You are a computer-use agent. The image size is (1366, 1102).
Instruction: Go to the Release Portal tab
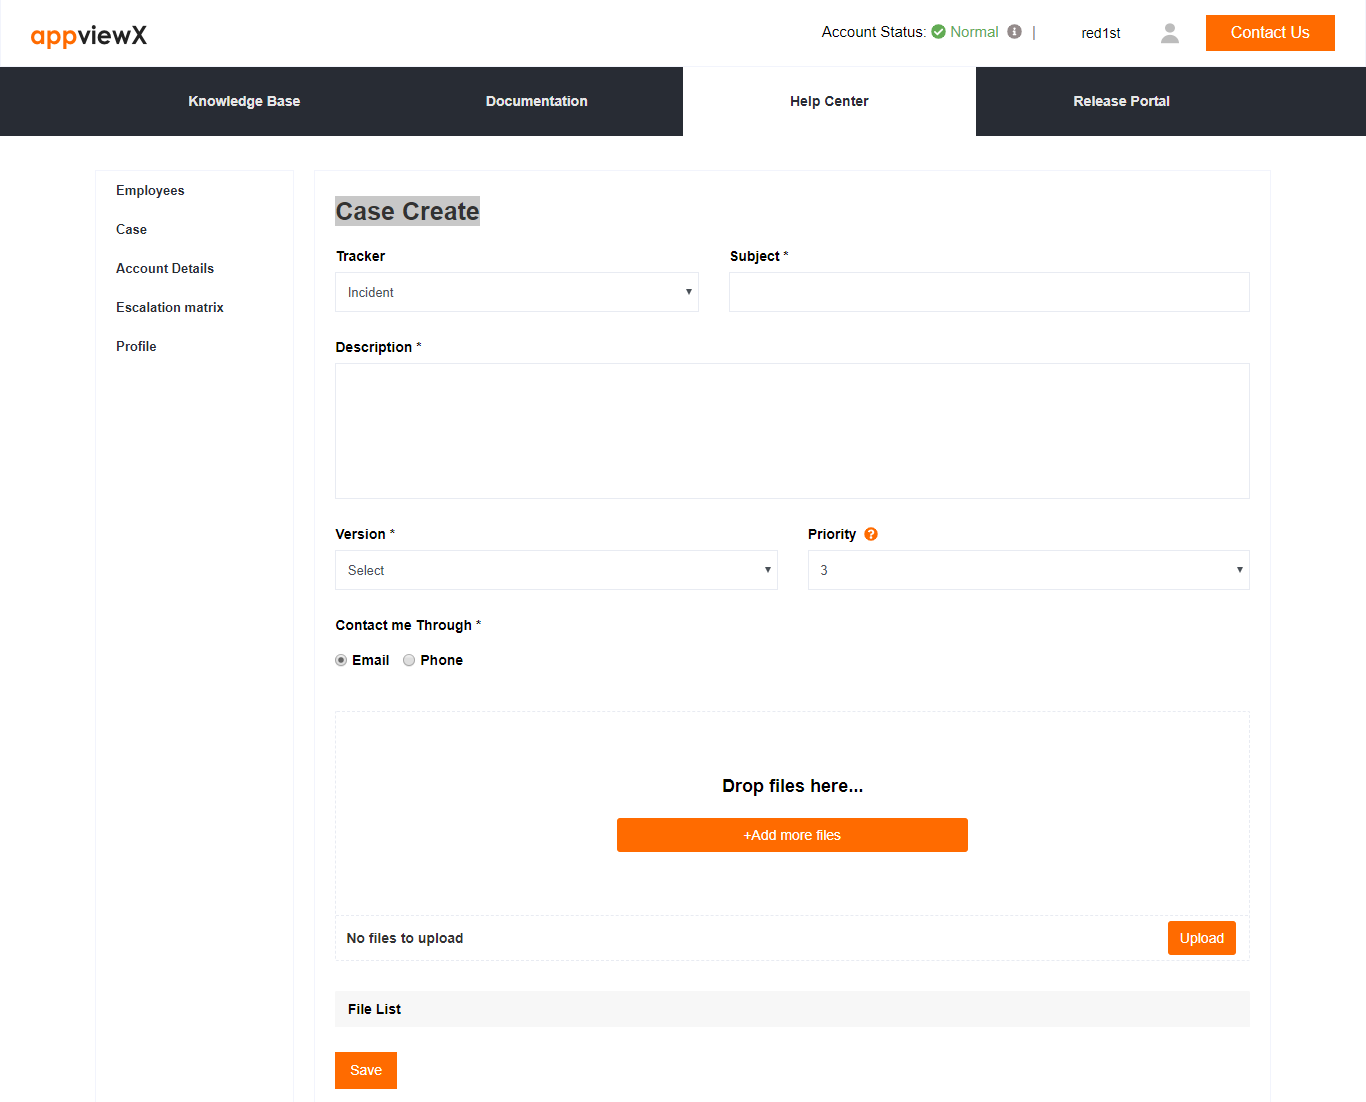pyautogui.click(x=1121, y=101)
